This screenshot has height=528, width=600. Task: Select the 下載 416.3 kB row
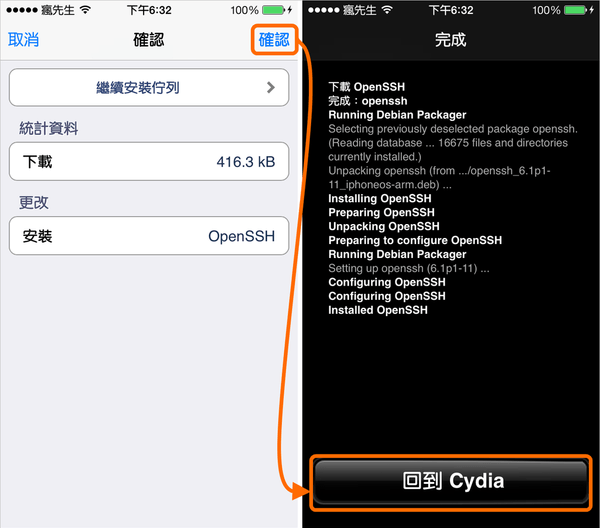[149, 161]
